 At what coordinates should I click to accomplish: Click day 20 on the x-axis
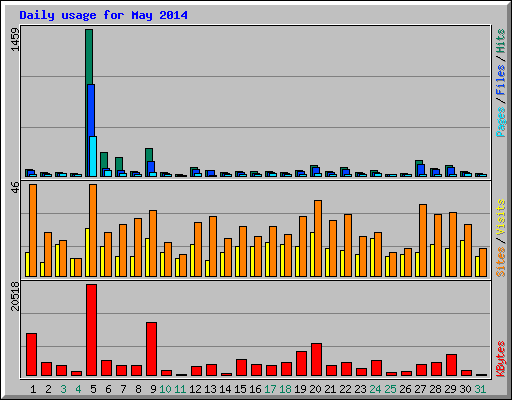point(315,389)
